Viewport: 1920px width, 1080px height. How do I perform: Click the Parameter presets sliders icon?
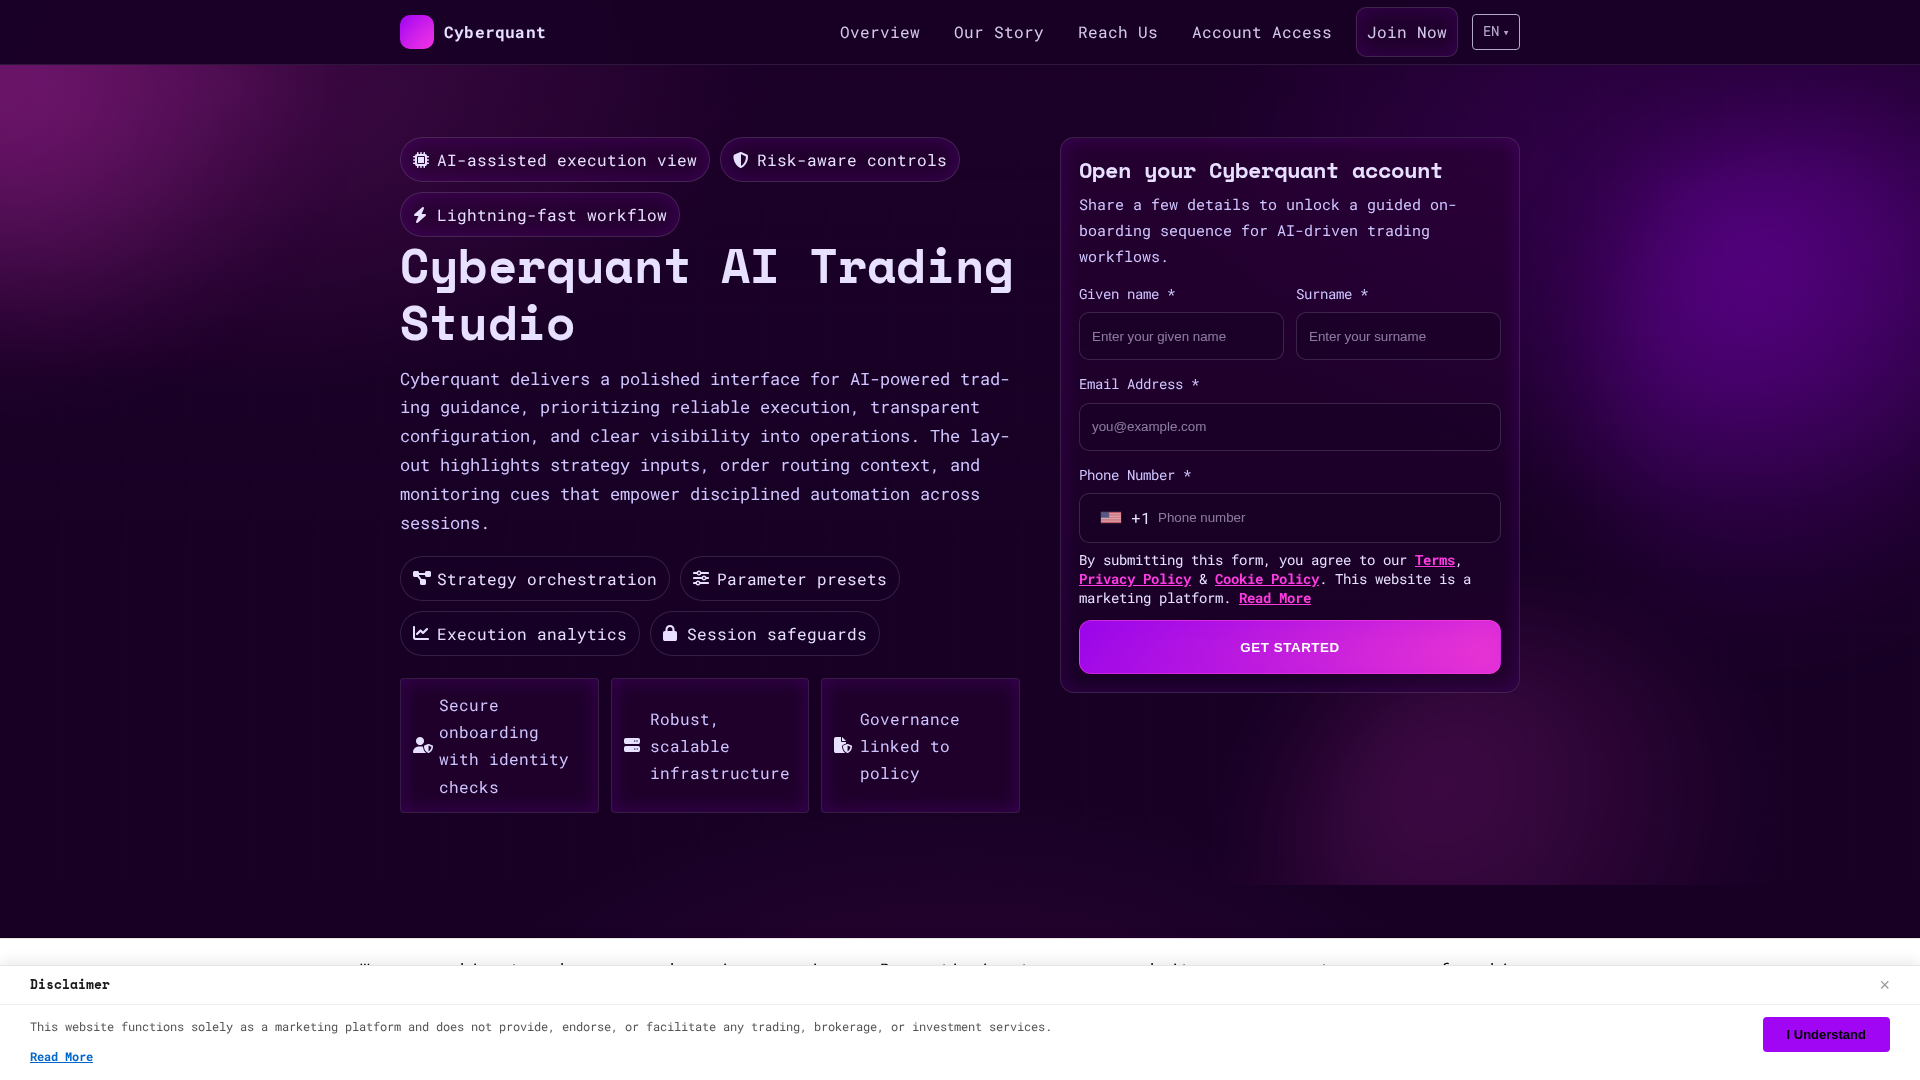(x=701, y=578)
